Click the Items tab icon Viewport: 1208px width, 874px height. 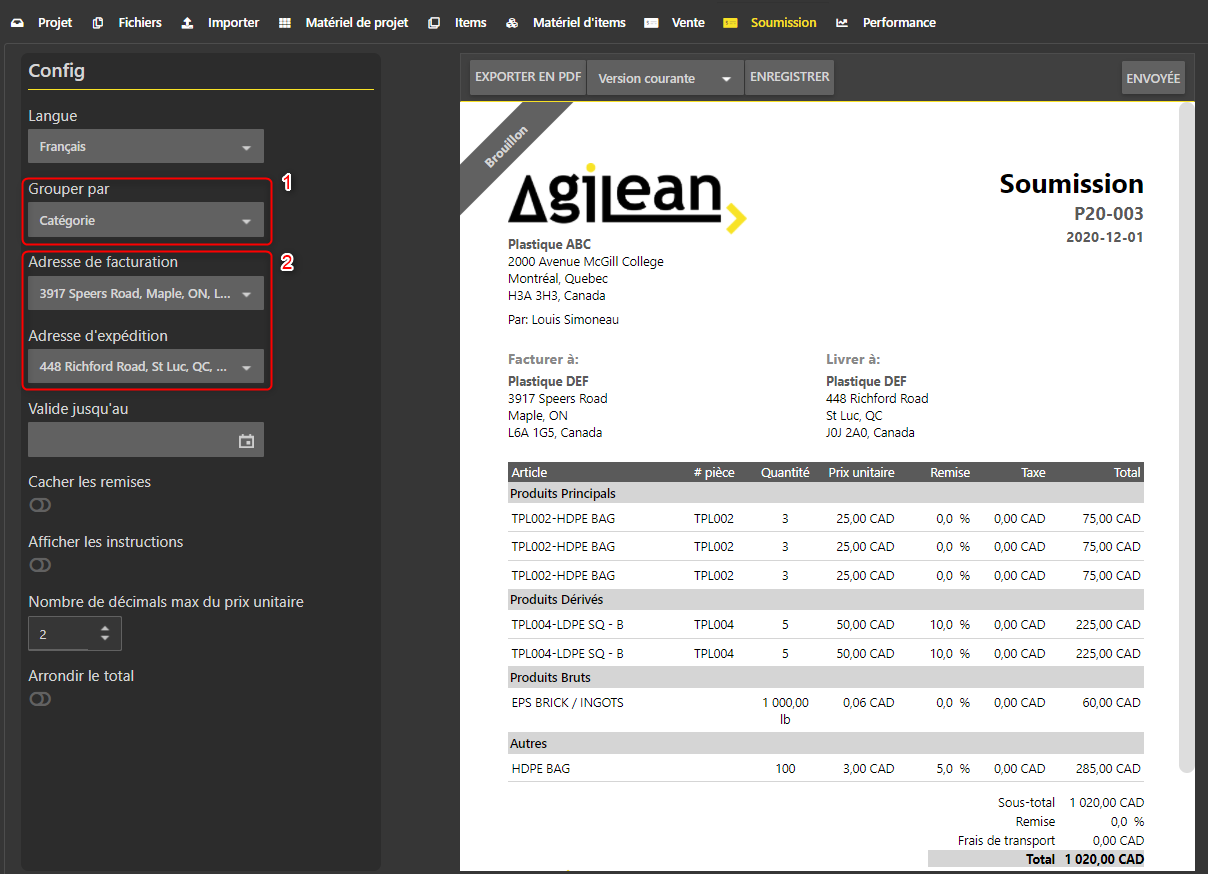coord(434,22)
